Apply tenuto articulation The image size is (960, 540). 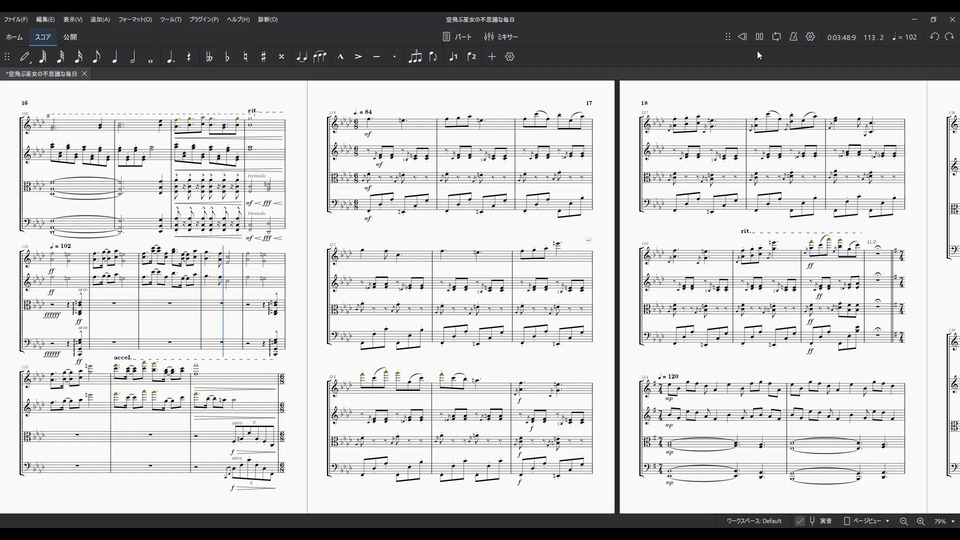pos(377,56)
